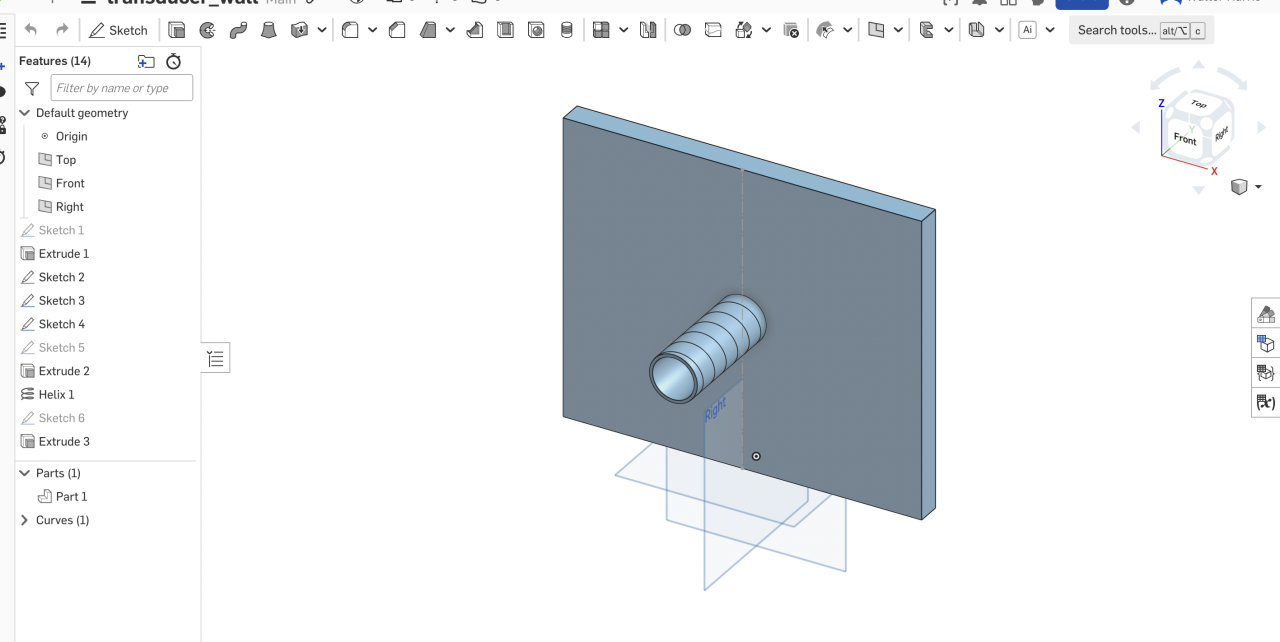This screenshot has width=1280, height=642.
Task: Toggle the feature list panel button
Action: point(216,358)
